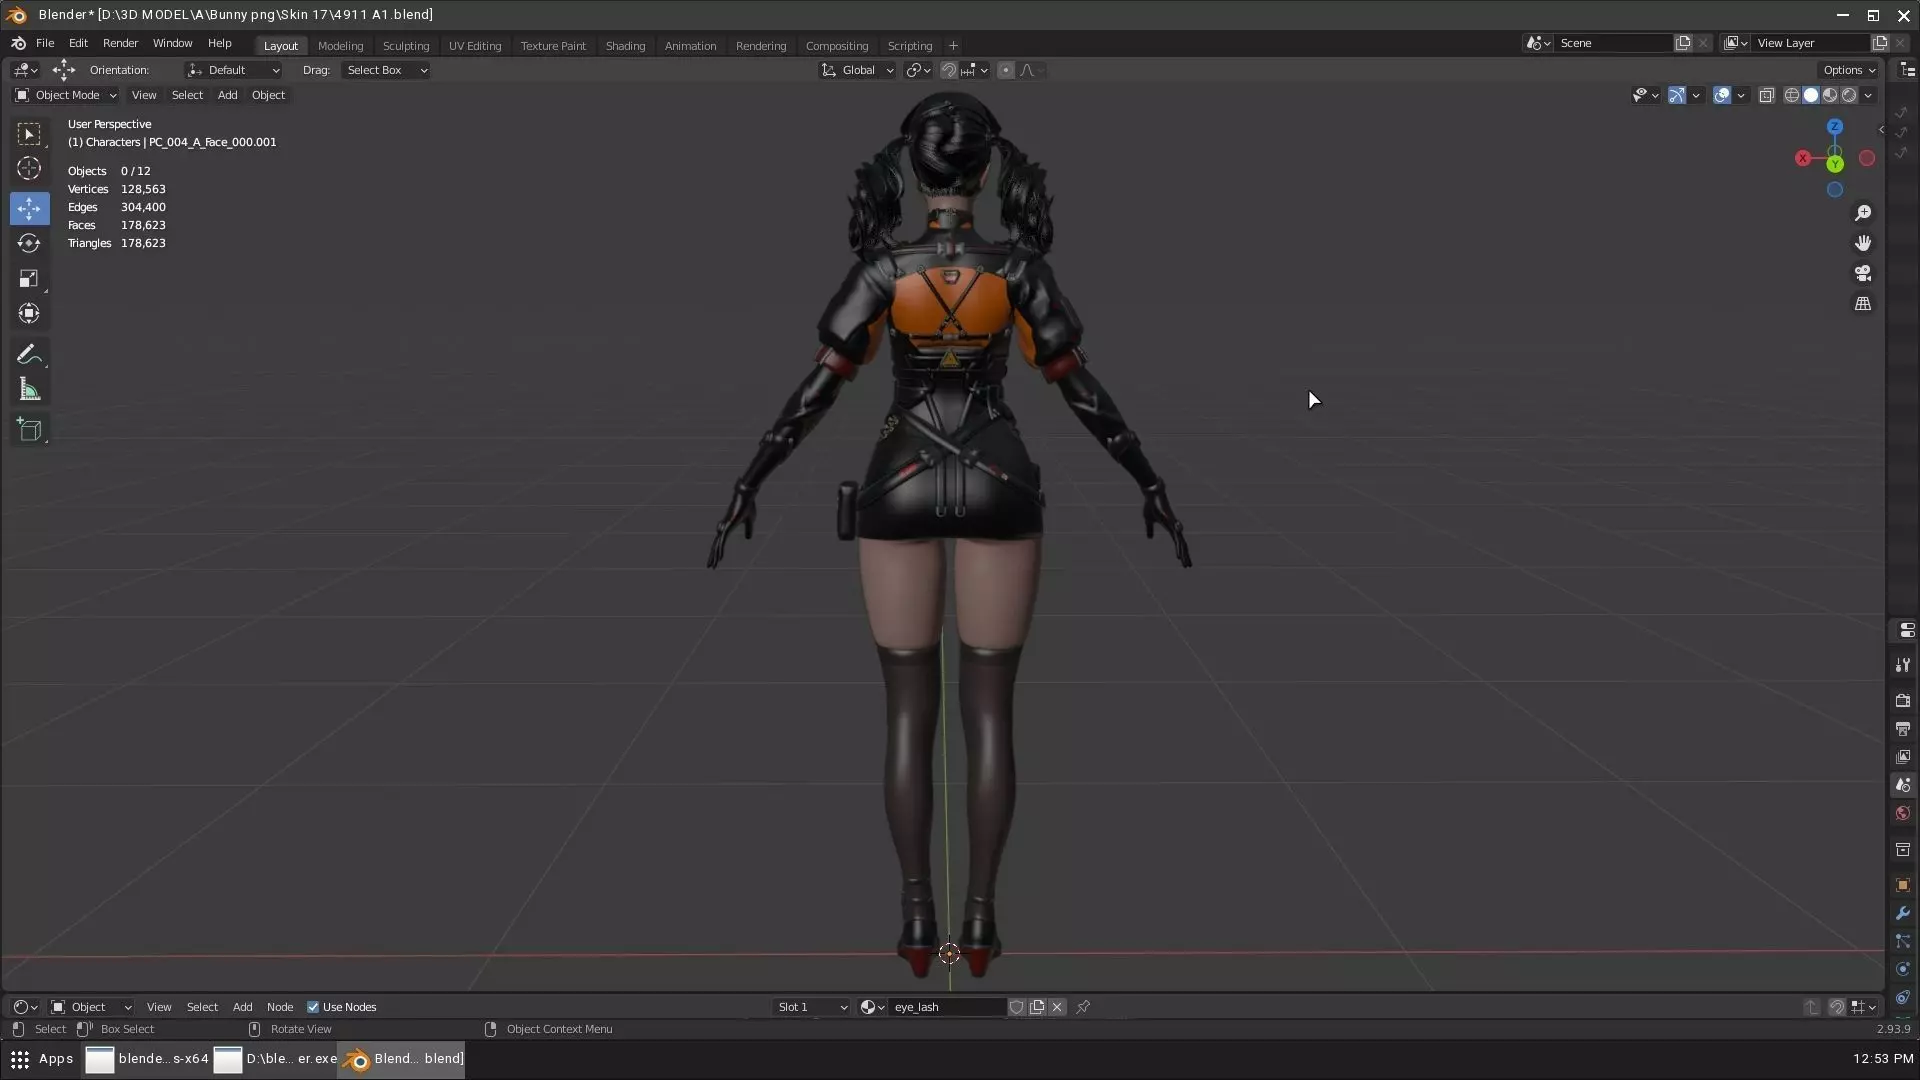
Task: Switch to rendered shading
Action: 1849,95
